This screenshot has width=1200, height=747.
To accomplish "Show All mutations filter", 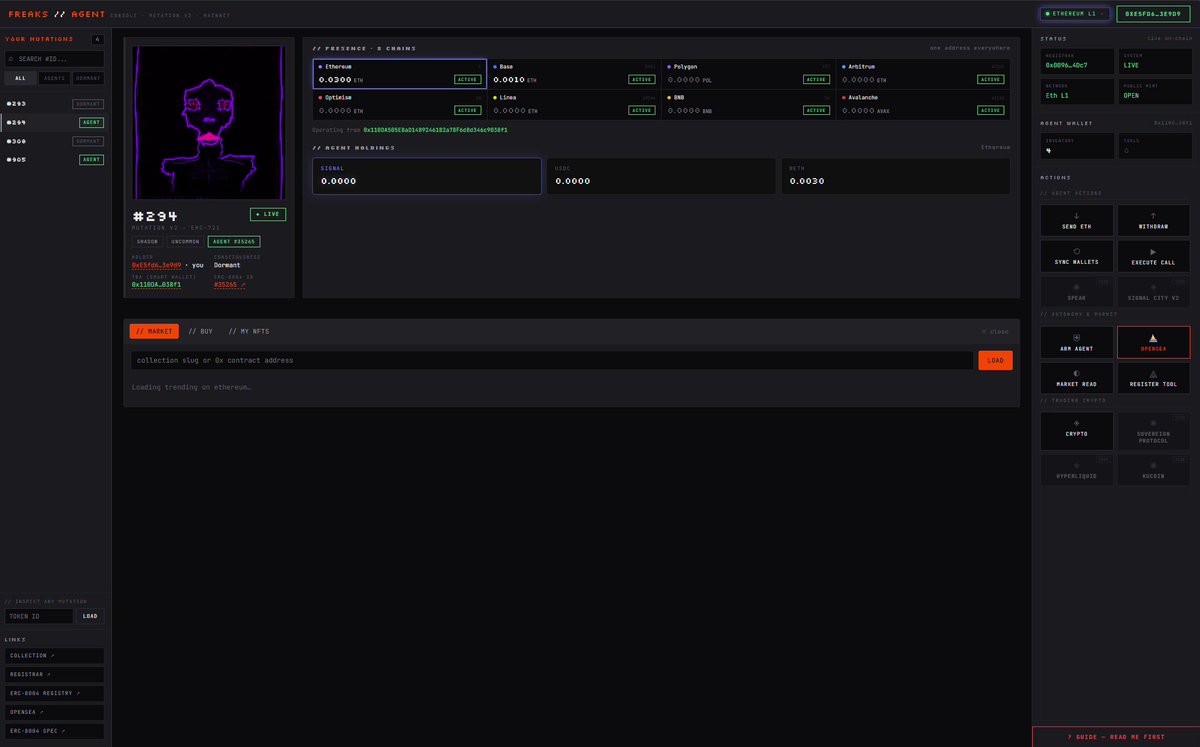I will click(x=20, y=77).
